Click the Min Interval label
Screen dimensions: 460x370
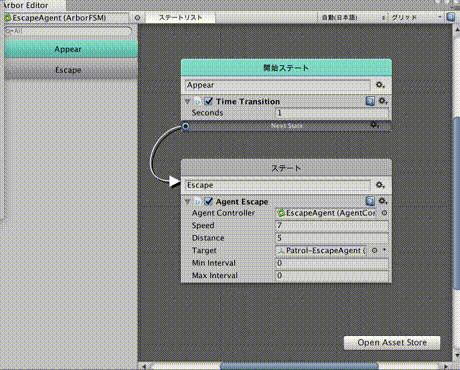214,263
